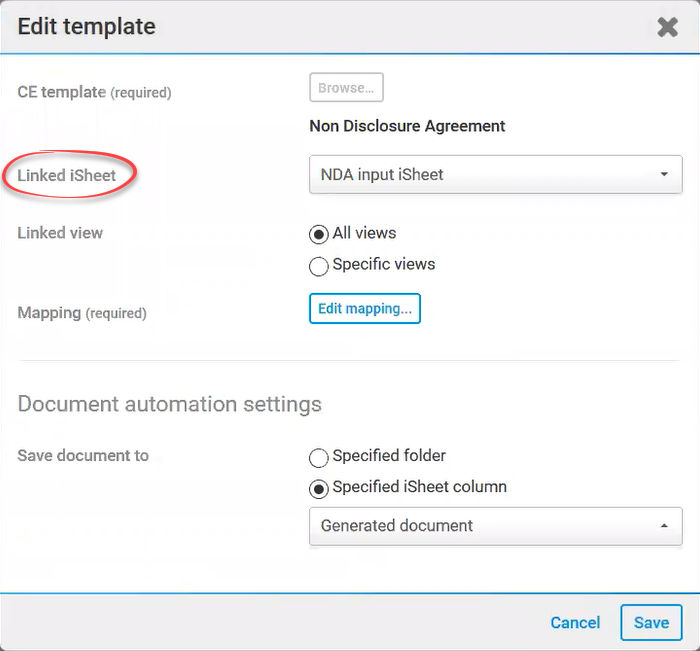
Task: Select the All views radio option
Action: coord(319,234)
